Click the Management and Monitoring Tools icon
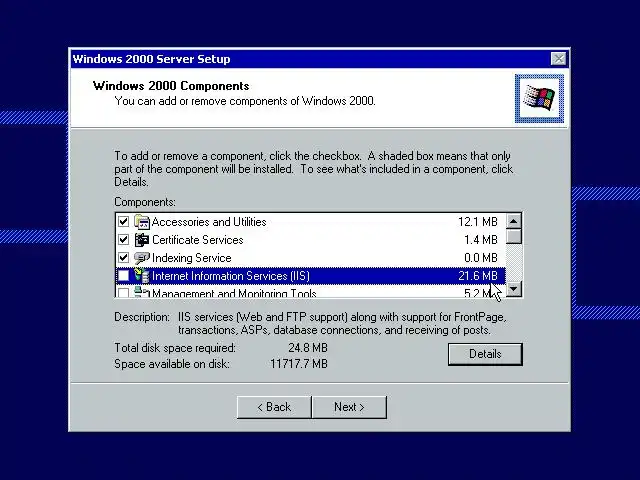This screenshot has width=640, height=480. [x=142, y=292]
